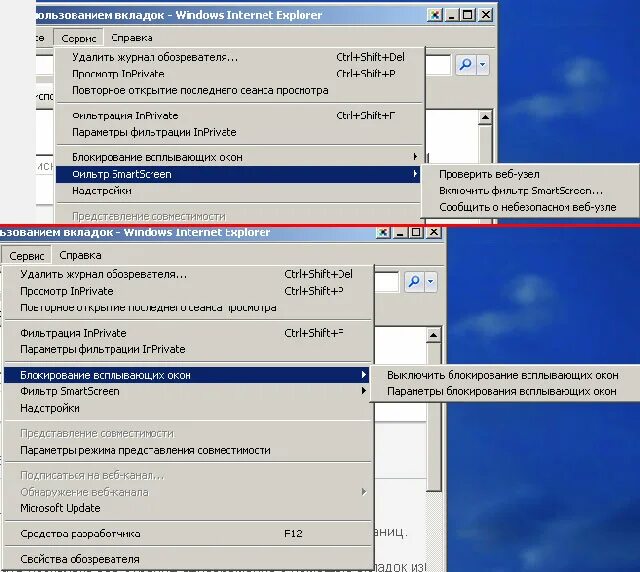Minimize the bottom Internet Explorer window
The height and width of the screenshot is (572, 640).
pos(400,233)
